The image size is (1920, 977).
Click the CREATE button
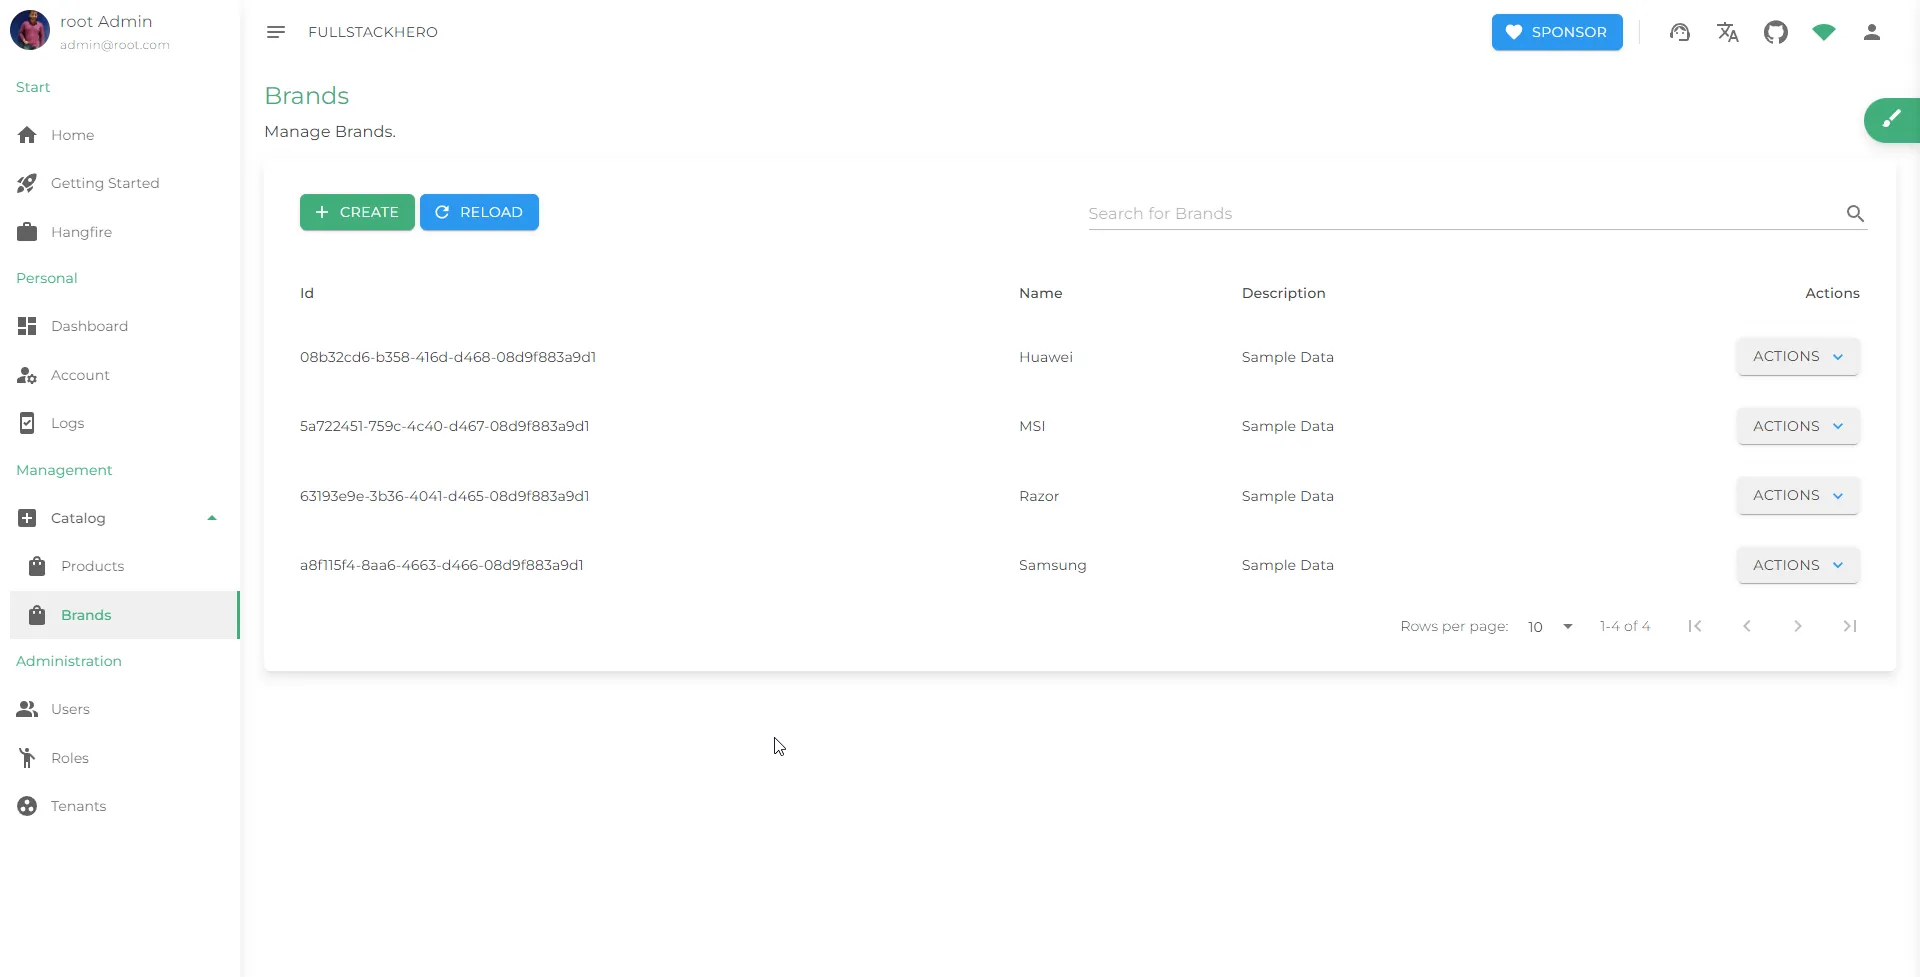357,211
